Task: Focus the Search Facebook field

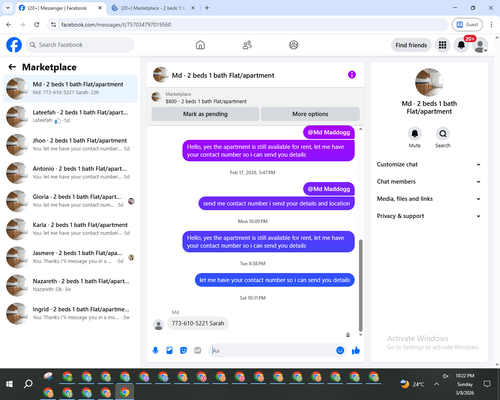Action: click(x=80, y=45)
